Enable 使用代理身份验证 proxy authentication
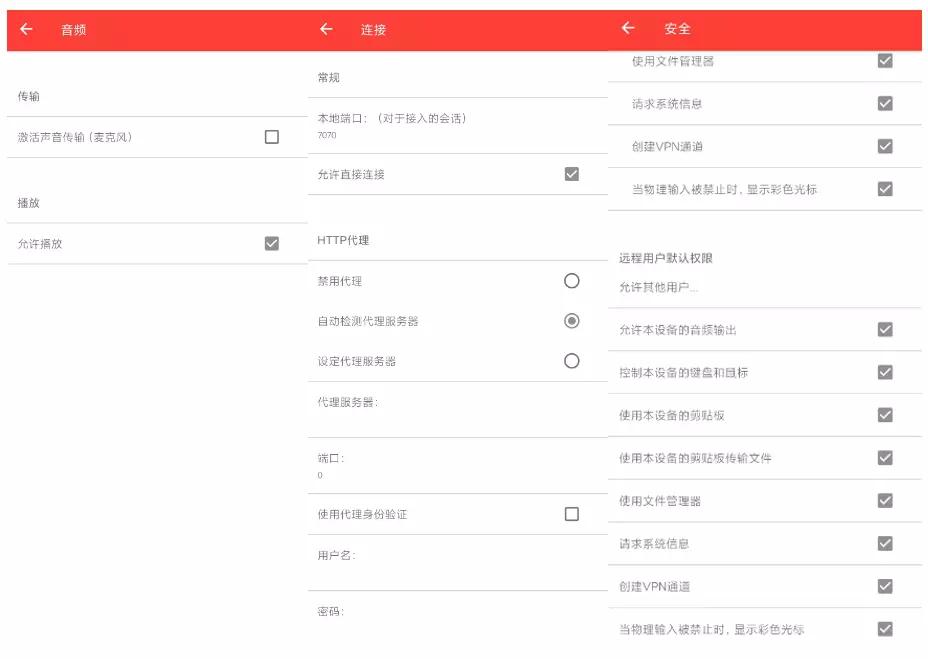928x659 pixels. (x=571, y=513)
